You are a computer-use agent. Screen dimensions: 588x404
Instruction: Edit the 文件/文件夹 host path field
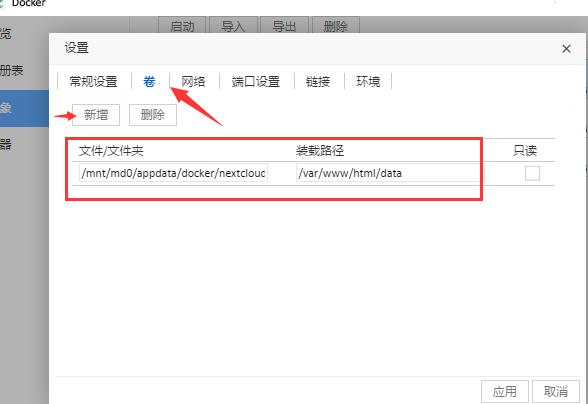[x=174, y=173]
